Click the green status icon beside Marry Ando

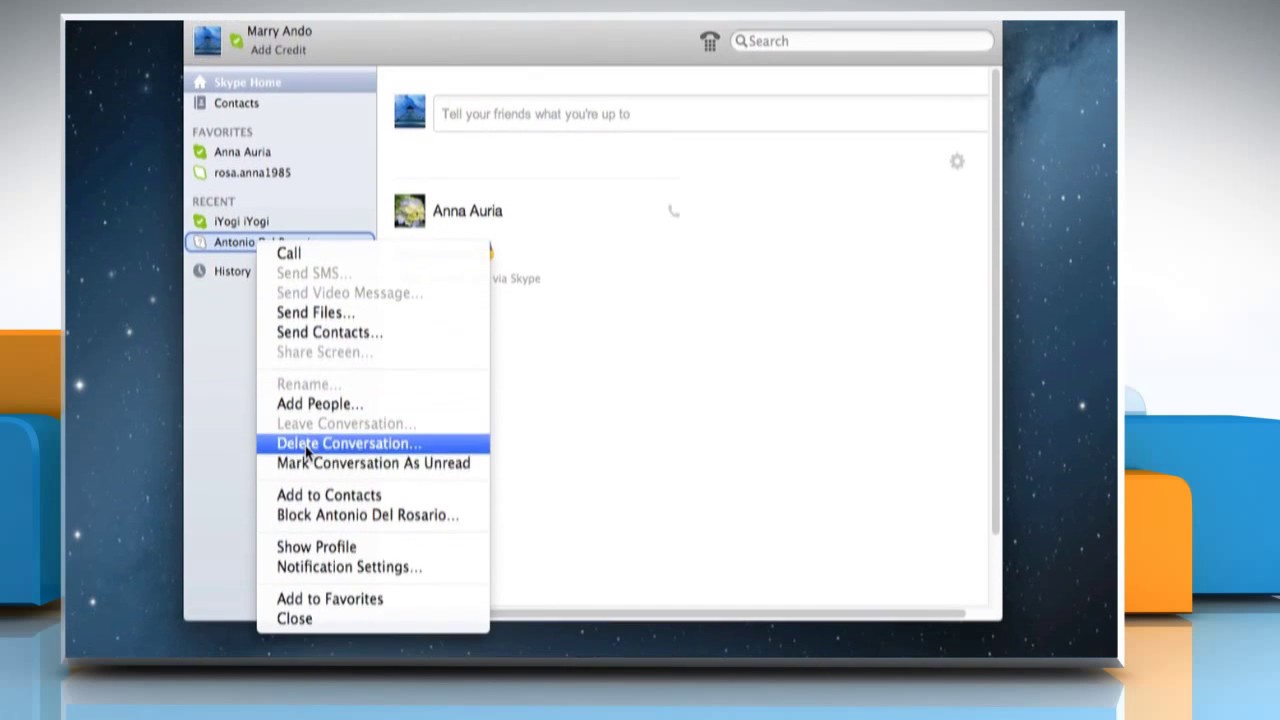[236, 41]
